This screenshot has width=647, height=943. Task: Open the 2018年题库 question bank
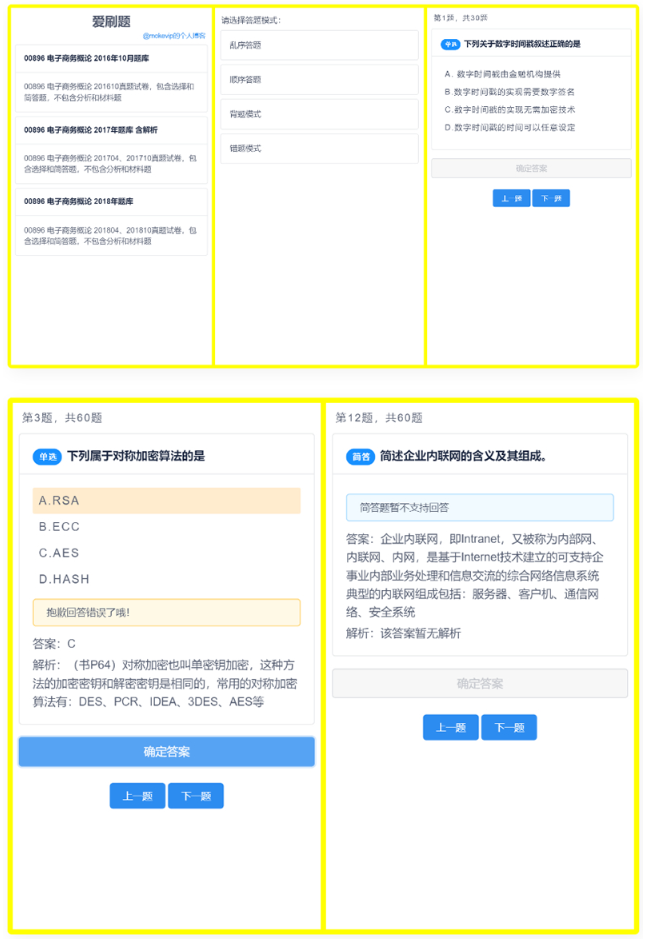point(111,201)
